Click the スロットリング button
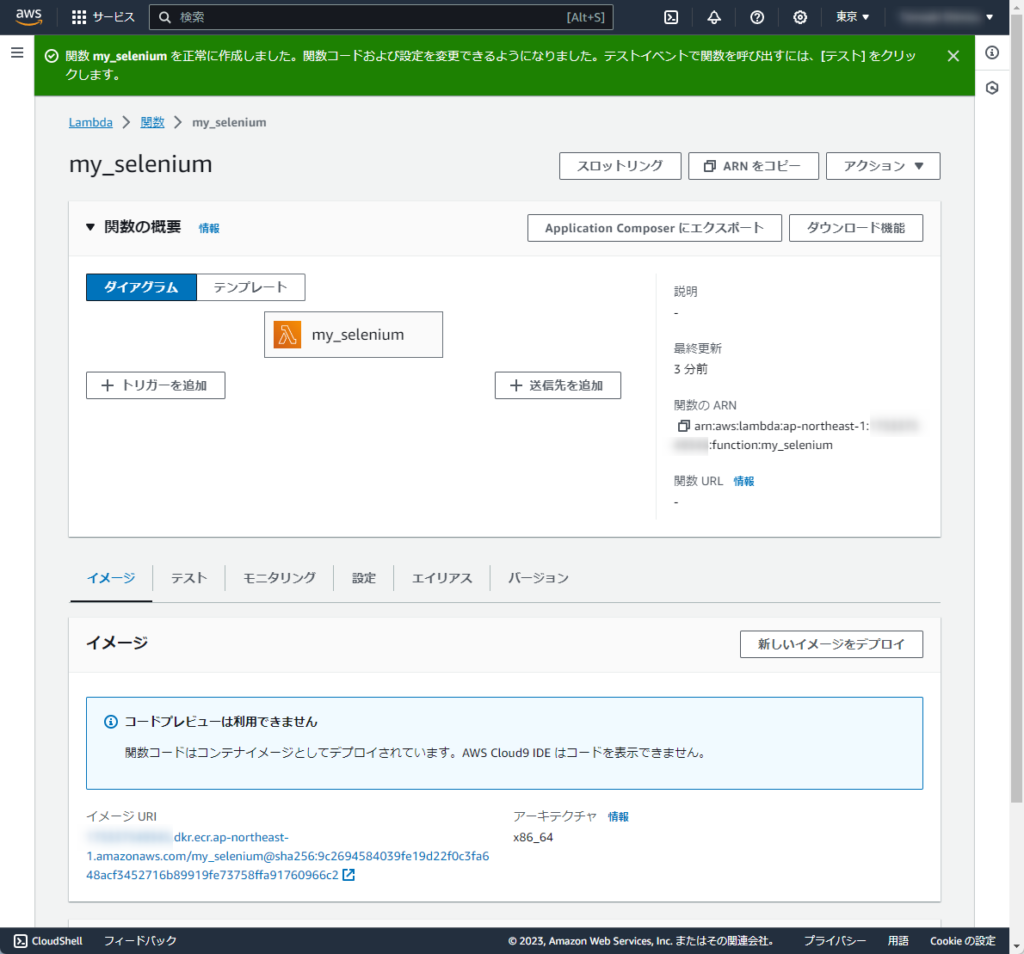Image resolution: width=1024 pixels, height=954 pixels. point(620,166)
